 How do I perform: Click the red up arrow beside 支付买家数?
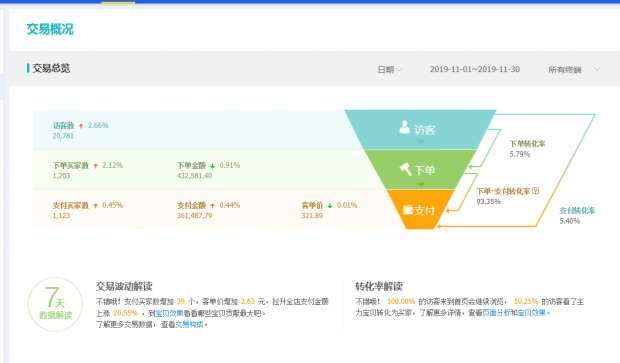coord(96,206)
